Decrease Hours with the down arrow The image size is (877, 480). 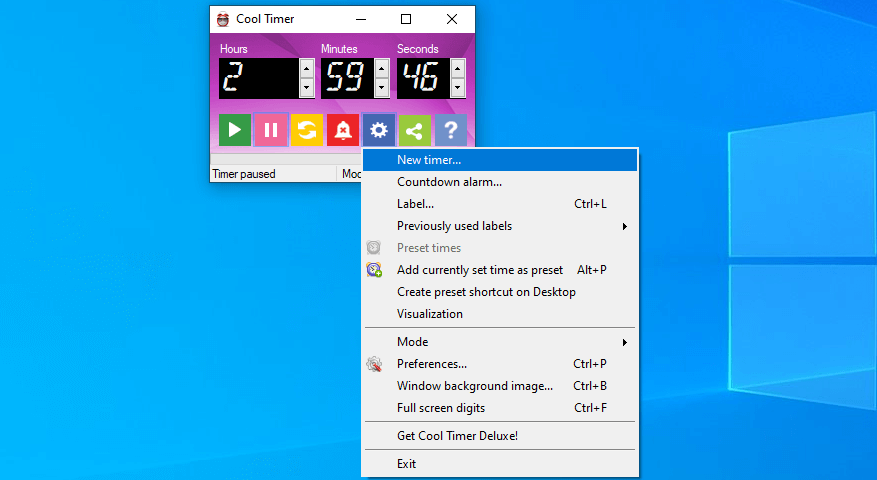(x=307, y=87)
